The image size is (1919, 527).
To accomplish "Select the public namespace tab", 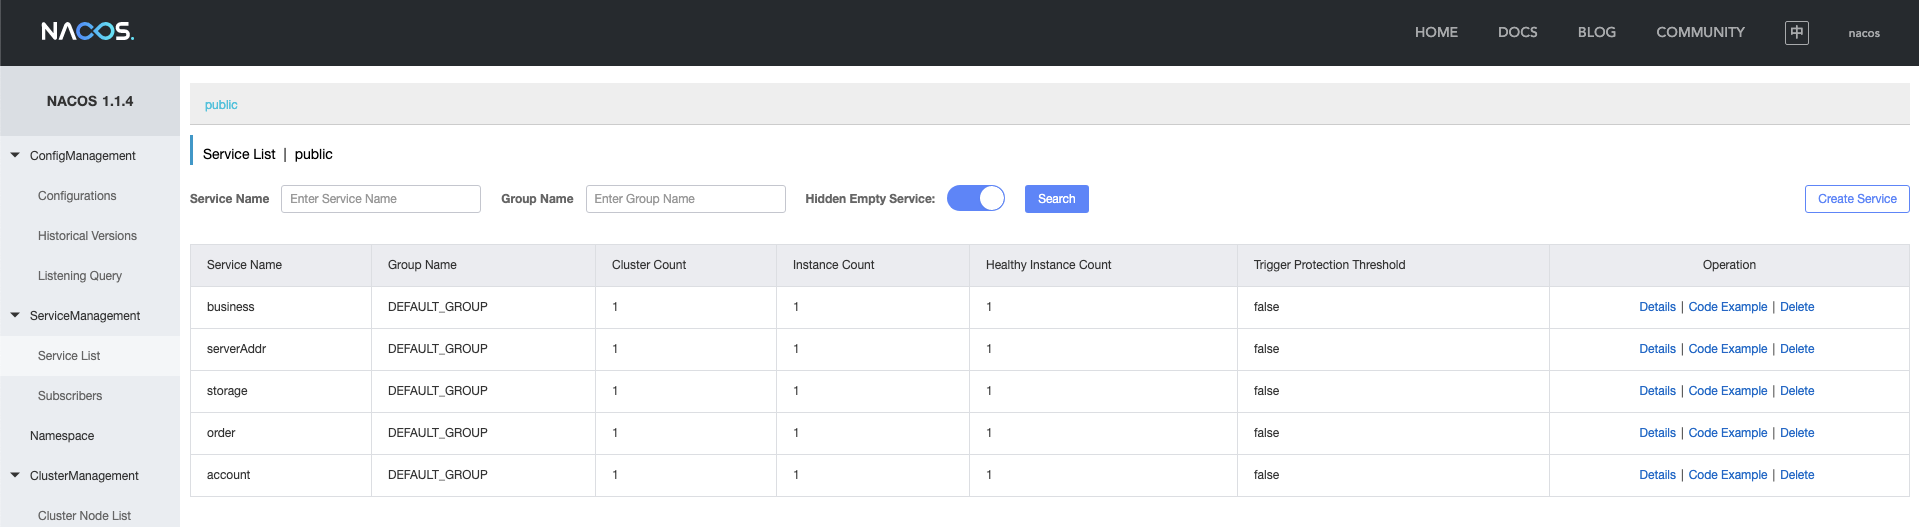I will click(221, 104).
